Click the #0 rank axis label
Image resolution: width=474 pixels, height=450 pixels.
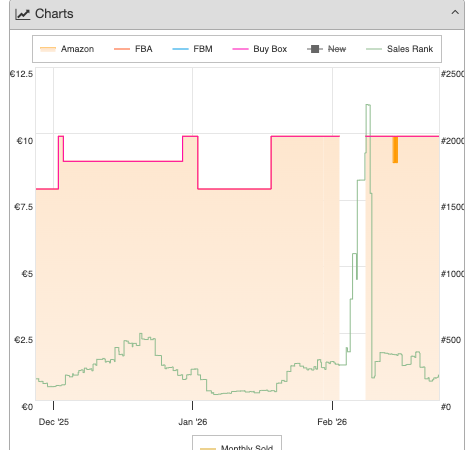[446, 407]
